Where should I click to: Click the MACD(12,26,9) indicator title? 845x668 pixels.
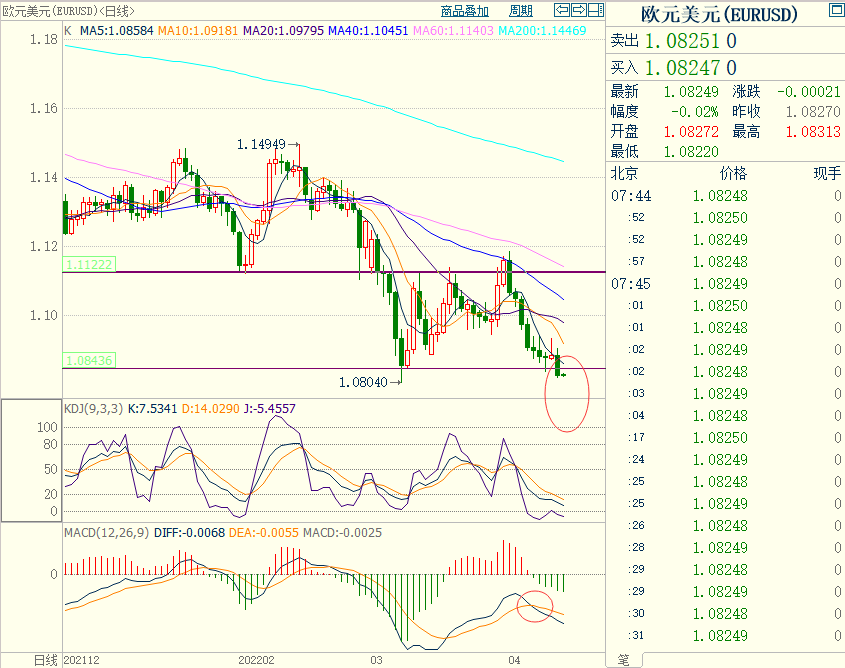coord(107,533)
